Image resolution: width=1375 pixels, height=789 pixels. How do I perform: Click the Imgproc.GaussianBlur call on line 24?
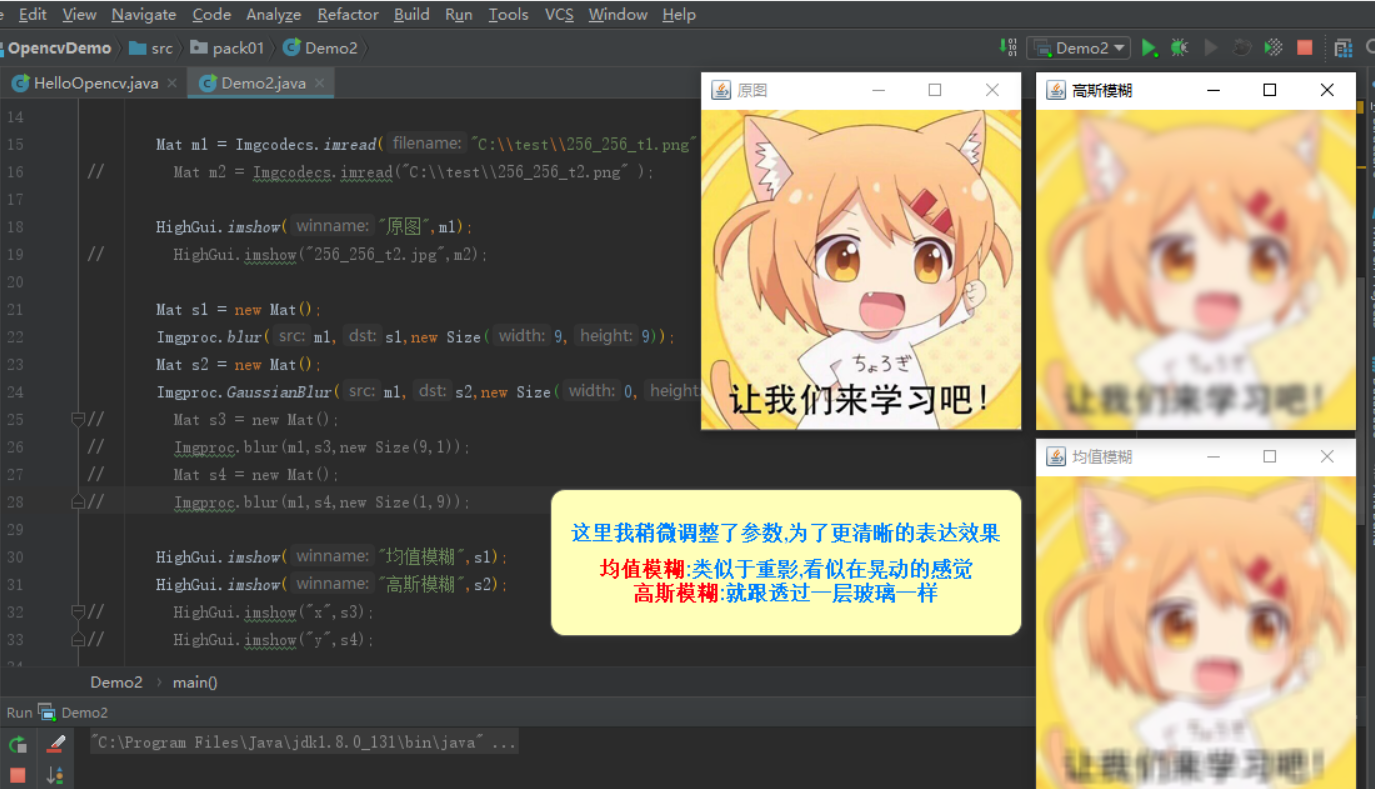[x=246, y=392]
